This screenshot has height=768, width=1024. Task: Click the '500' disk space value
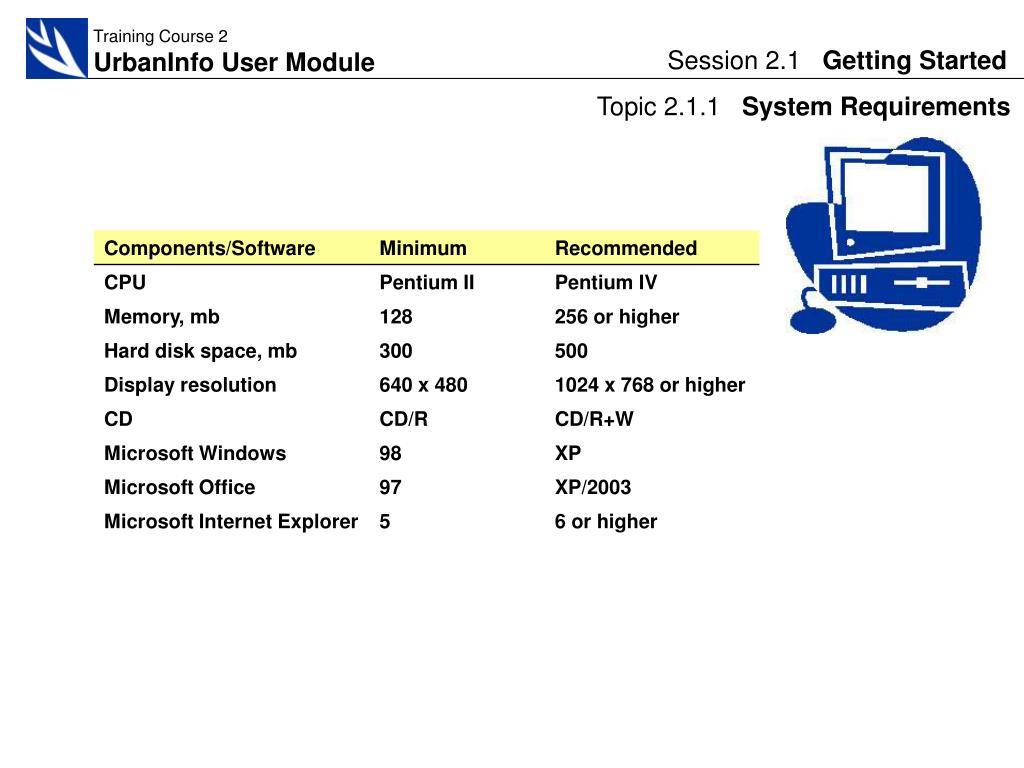(571, 351)
